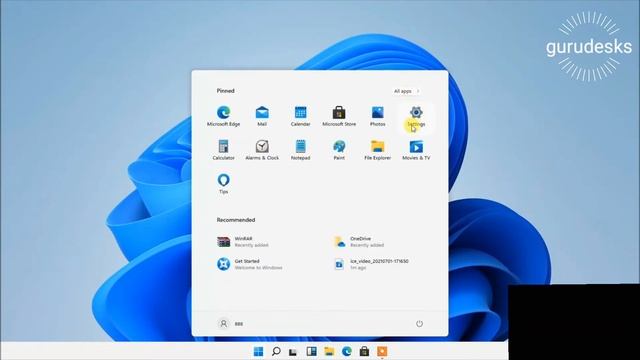This screenshot has width=640, height=360.
Task: Open taskbar Search magnifier
Action: point(276,351)
